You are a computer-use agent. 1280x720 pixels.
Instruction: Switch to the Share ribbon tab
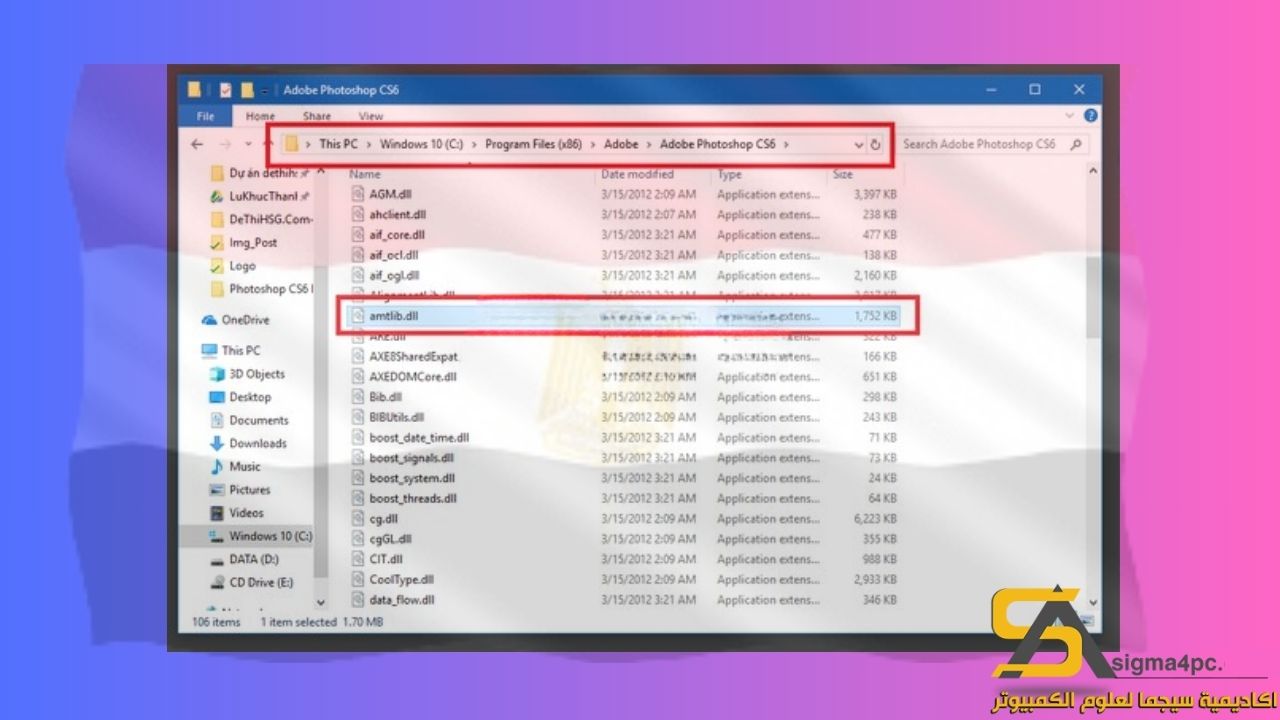coord(317,116)
